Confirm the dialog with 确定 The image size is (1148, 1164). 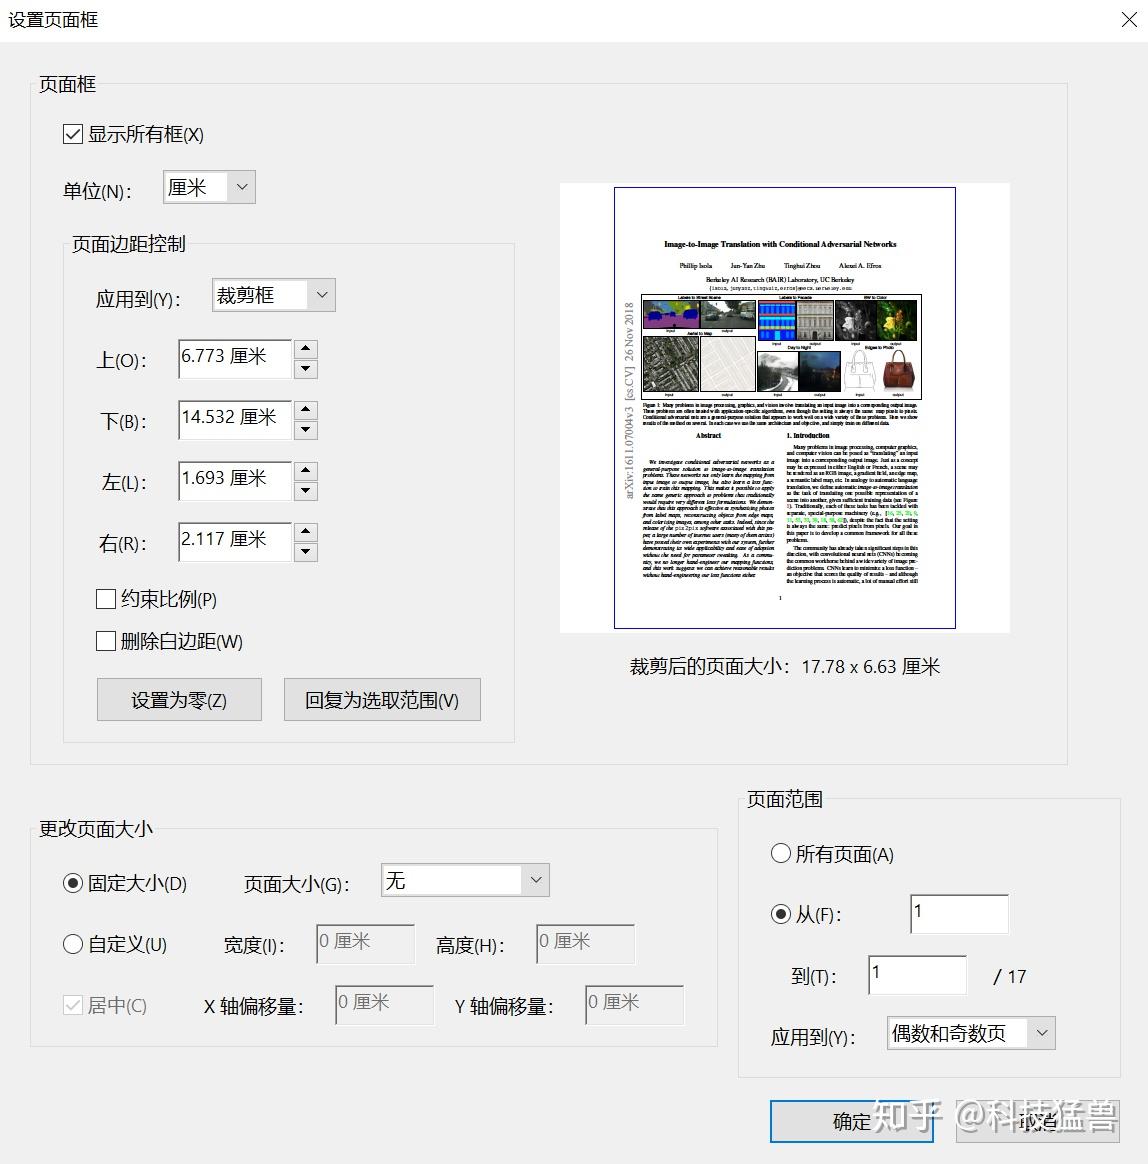coord(851,1122)
